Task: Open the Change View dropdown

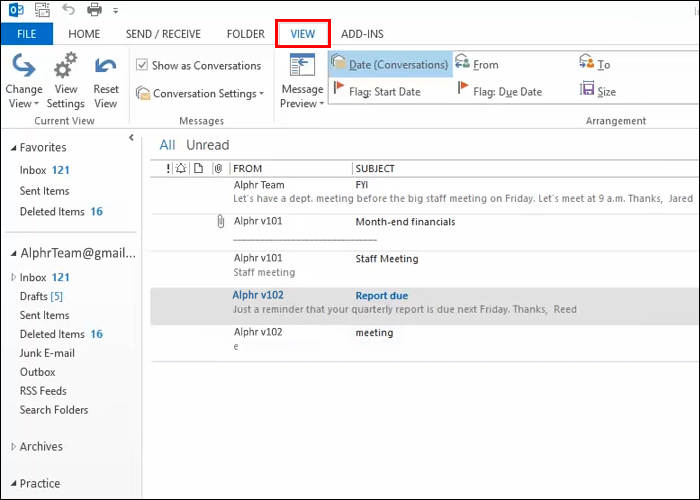Action: 23,81
